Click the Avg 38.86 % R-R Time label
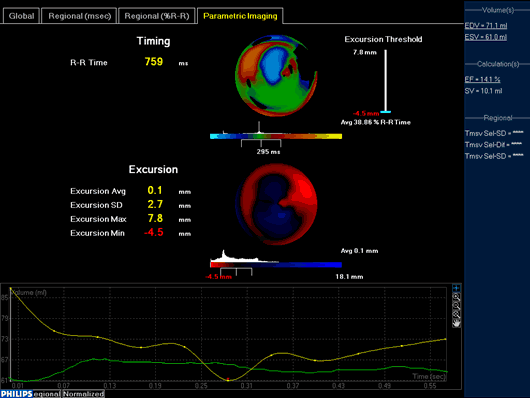531x399 pixels. 376,122
